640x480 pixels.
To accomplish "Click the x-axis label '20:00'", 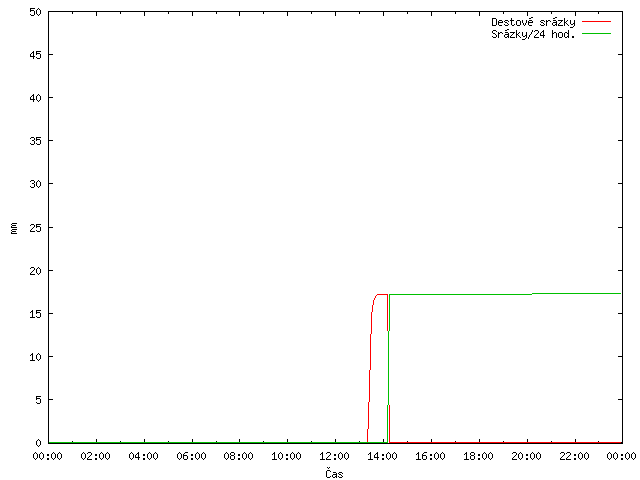I will [526, 456].
